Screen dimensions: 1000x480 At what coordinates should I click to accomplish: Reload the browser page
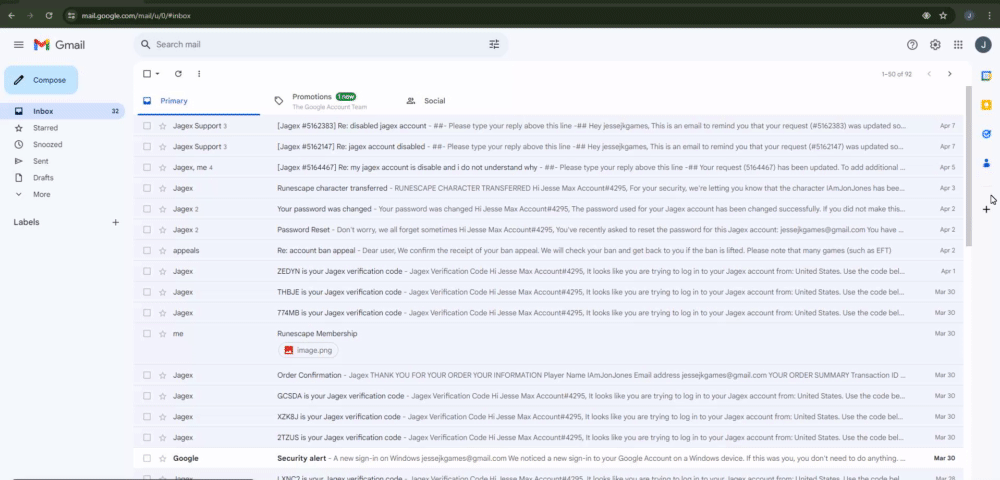click(49, 15)
